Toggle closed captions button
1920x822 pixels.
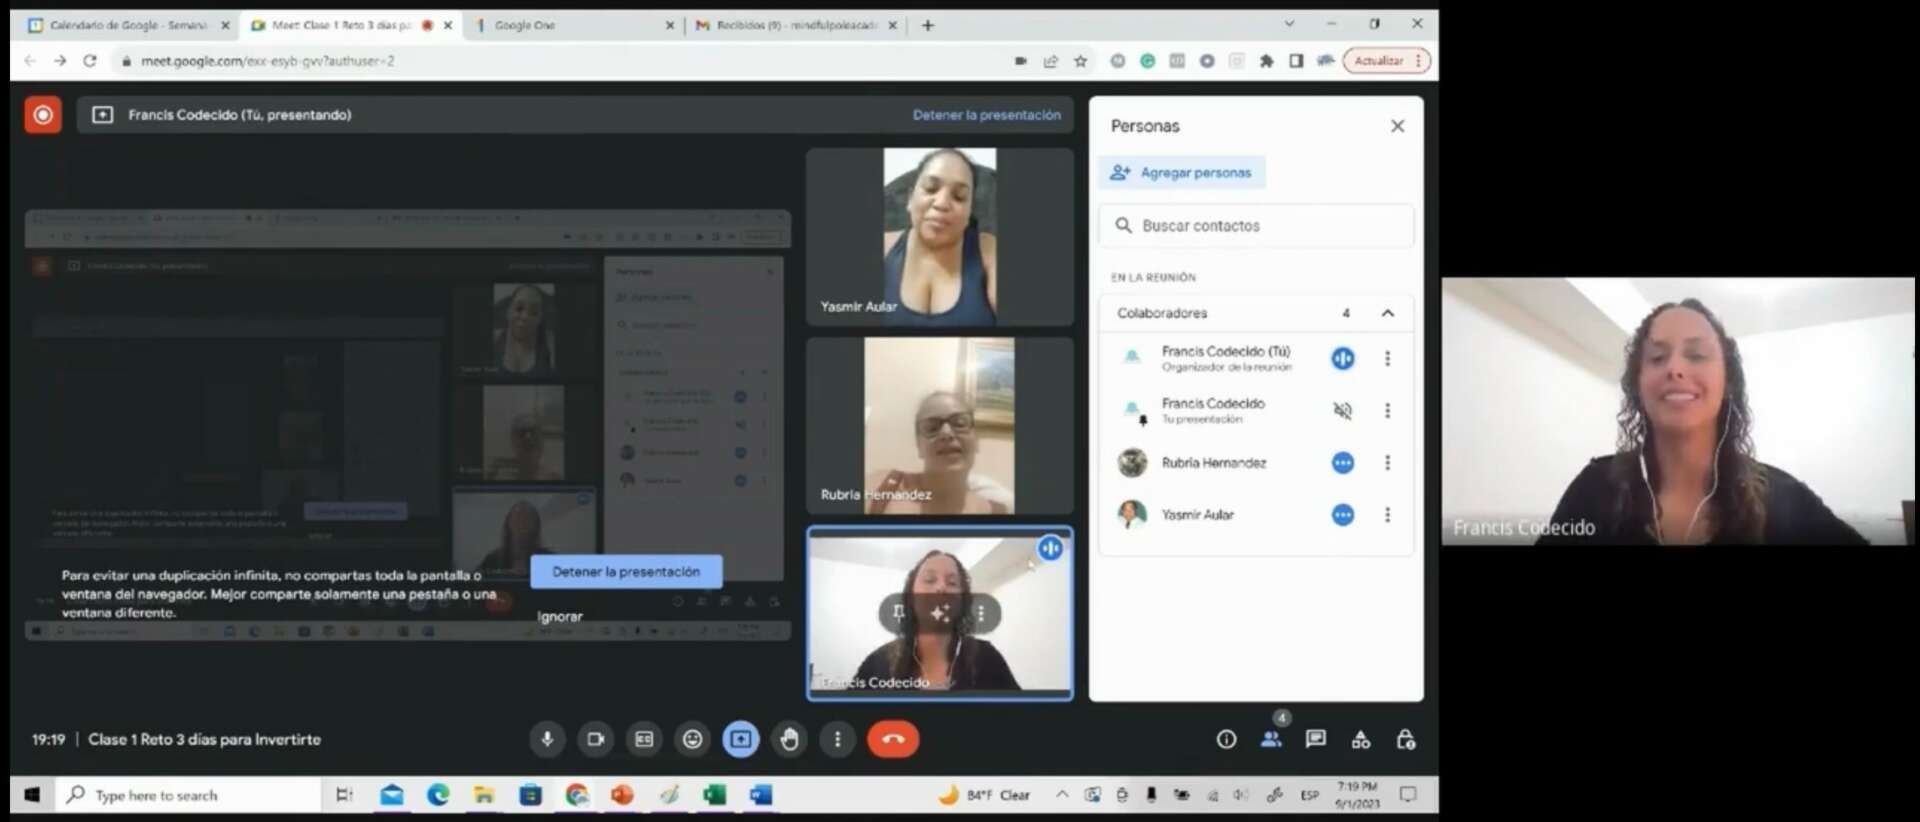point(644,739)
